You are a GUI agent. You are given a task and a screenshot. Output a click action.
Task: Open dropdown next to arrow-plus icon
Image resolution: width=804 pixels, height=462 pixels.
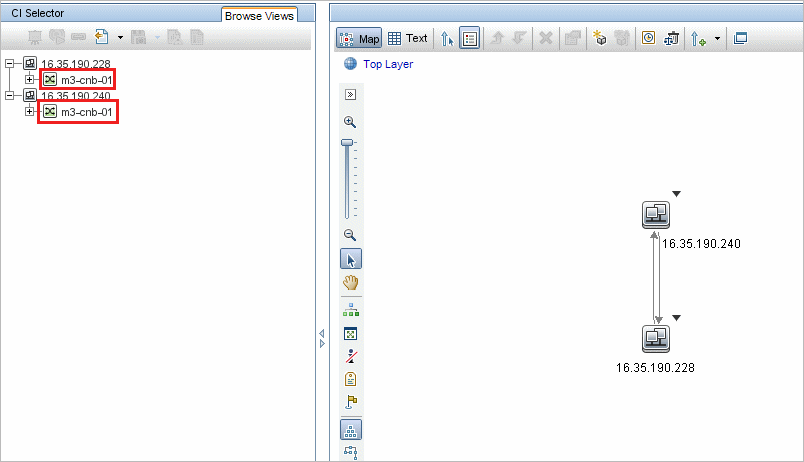point(717,38)
